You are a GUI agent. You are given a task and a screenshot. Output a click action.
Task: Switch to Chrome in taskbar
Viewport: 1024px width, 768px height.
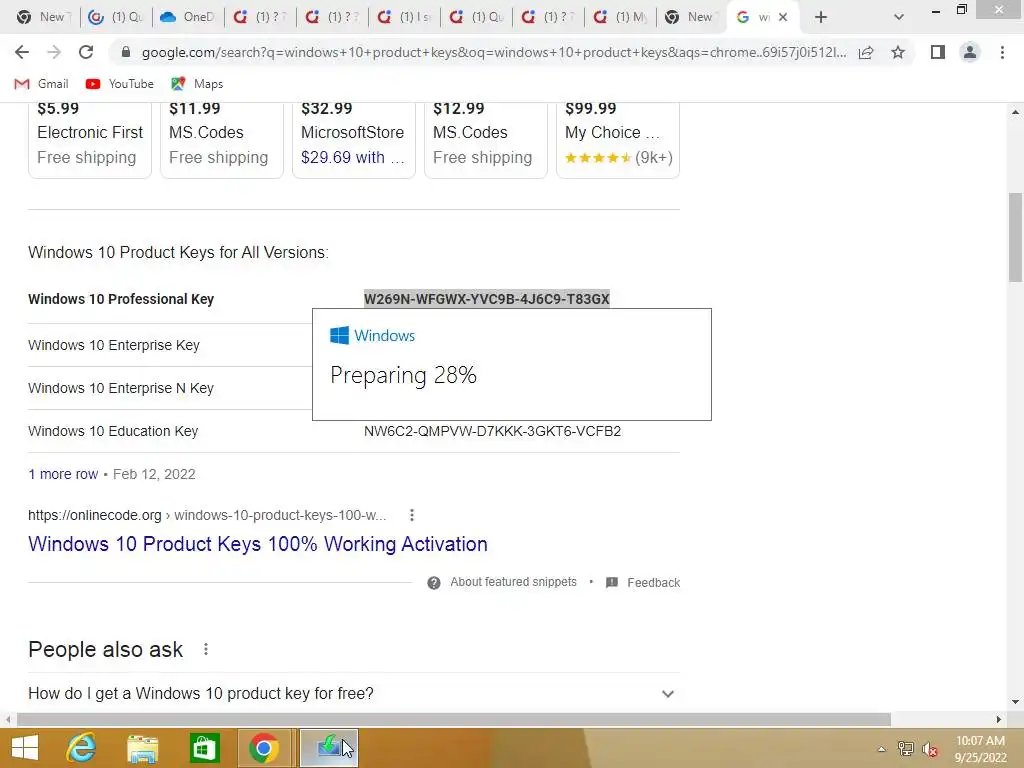coord(264,748)
